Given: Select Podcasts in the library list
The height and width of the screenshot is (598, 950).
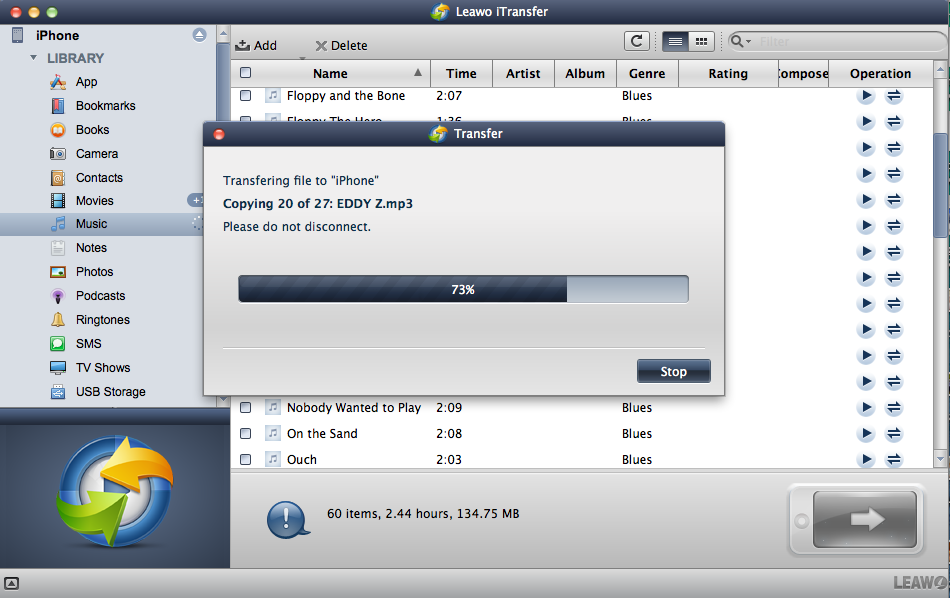Looking at the screenshot, I should click(x=100, y=296).
